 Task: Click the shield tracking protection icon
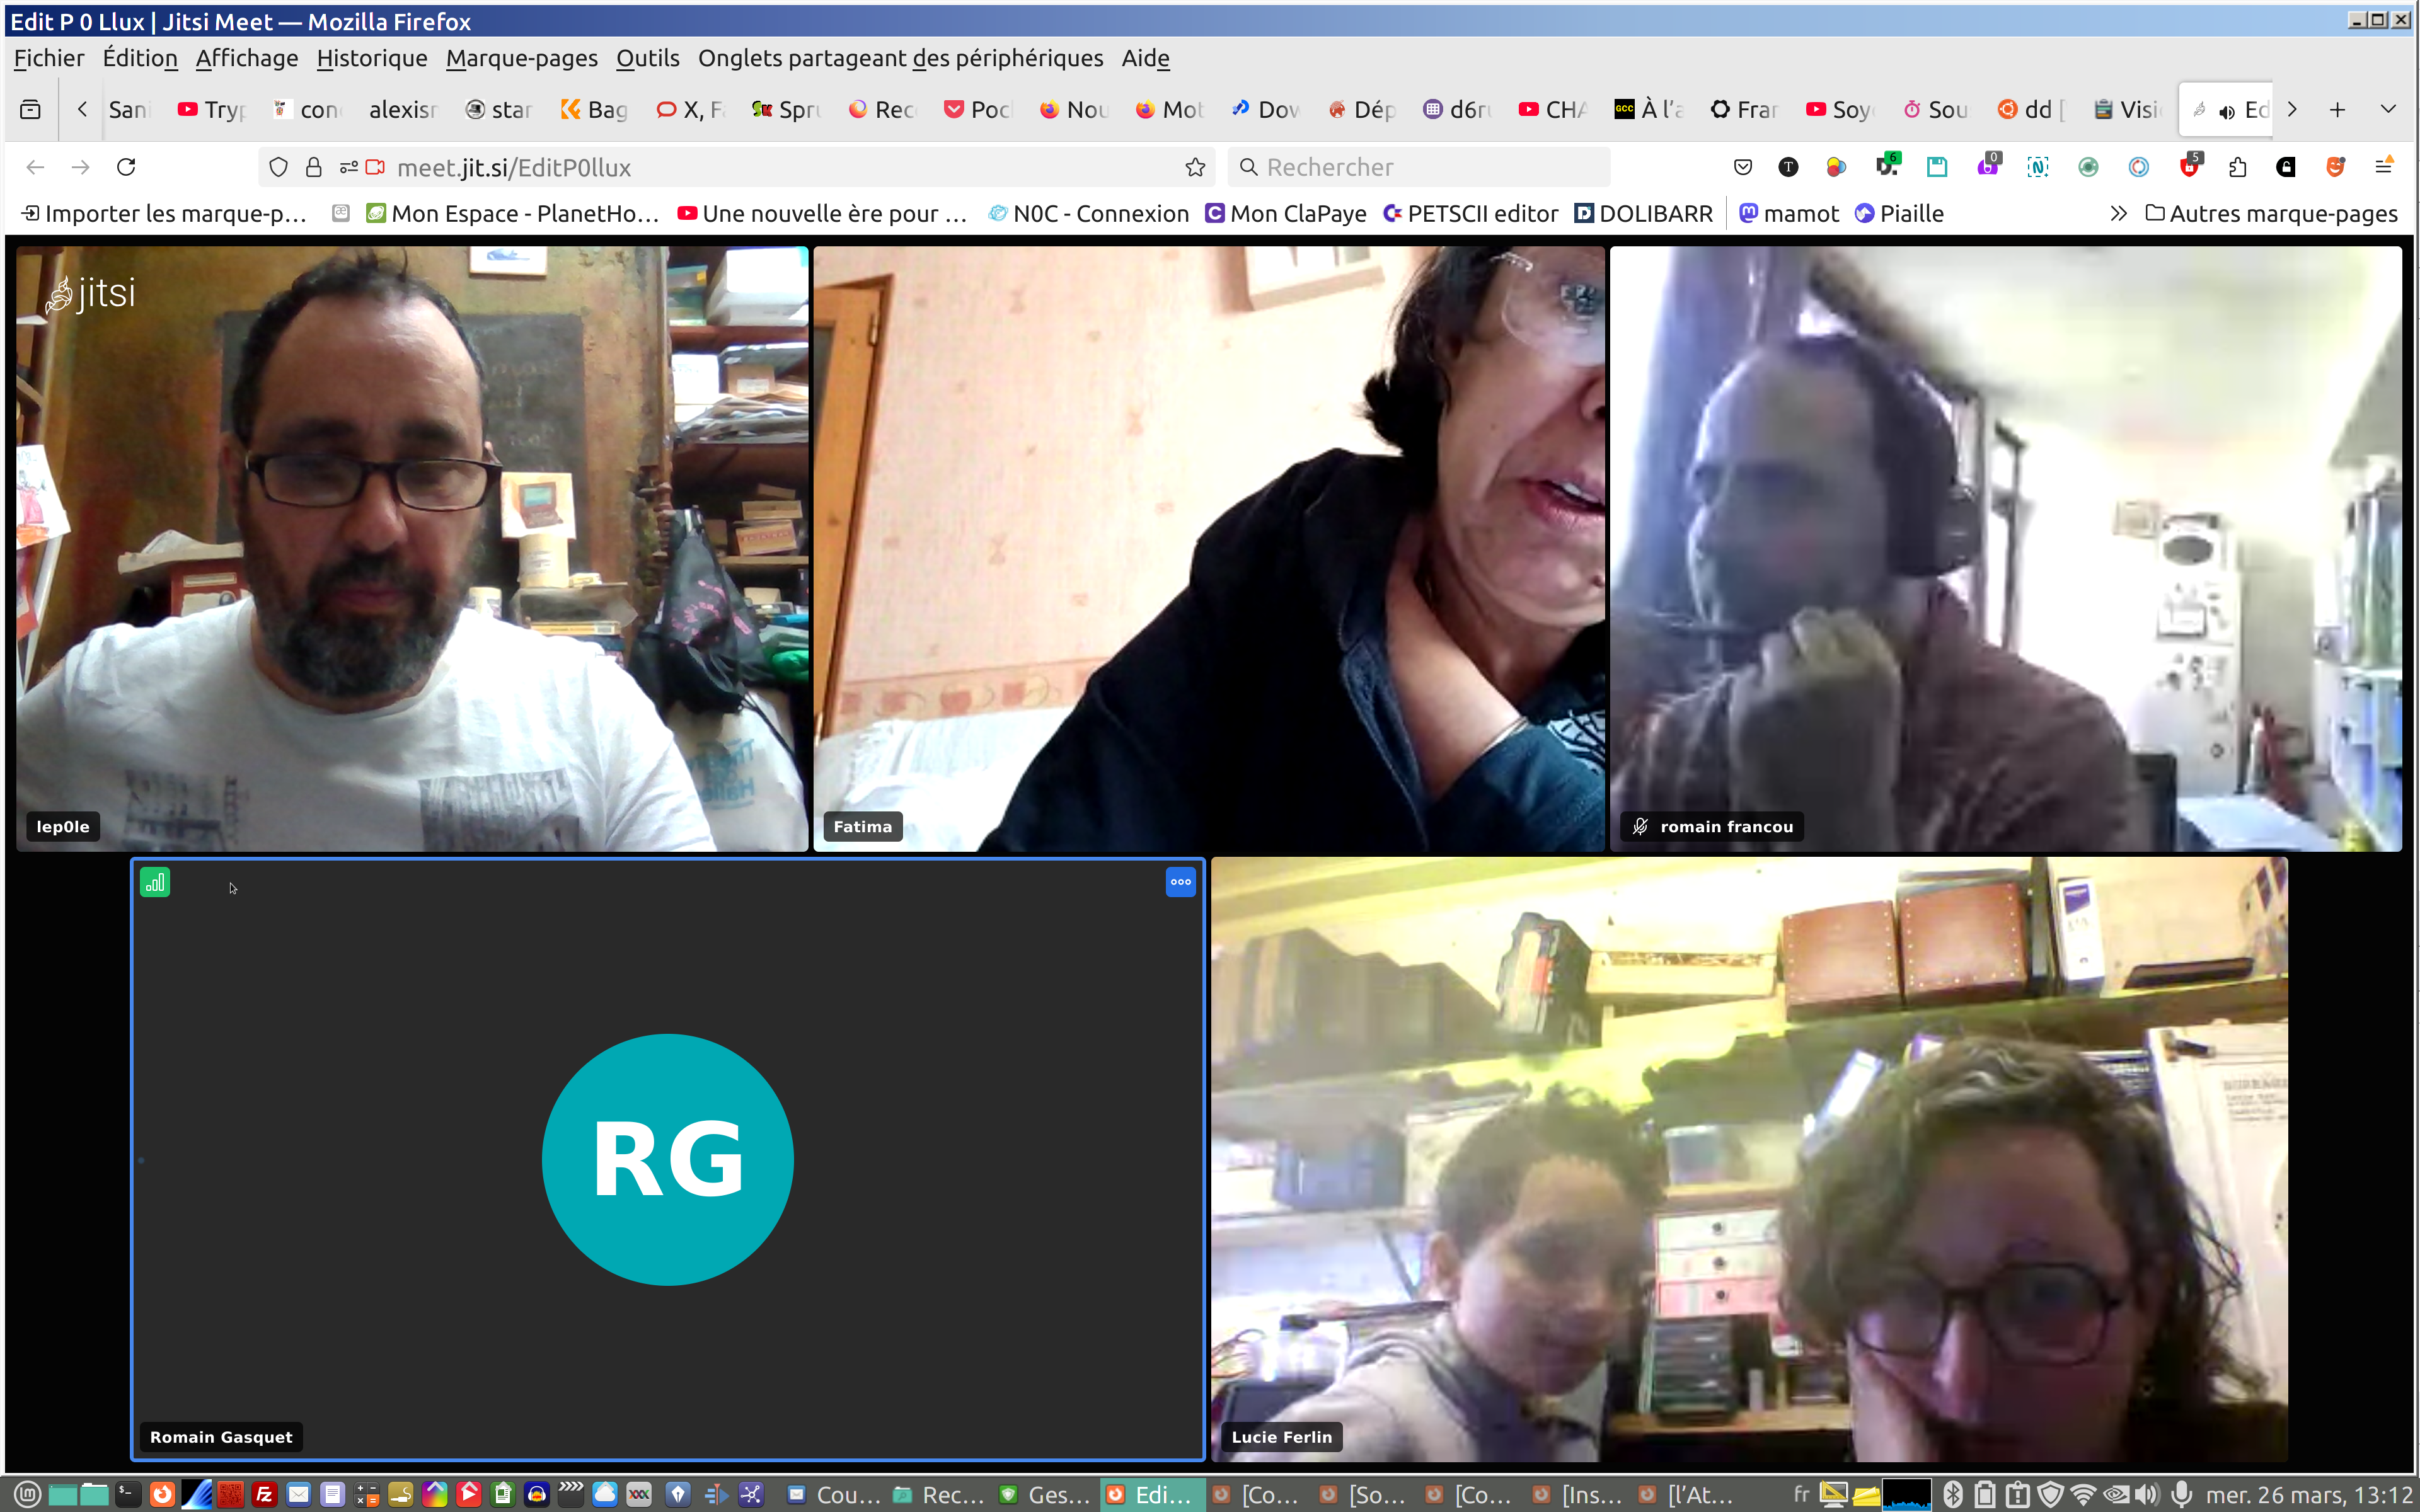[x=279, y=167]
